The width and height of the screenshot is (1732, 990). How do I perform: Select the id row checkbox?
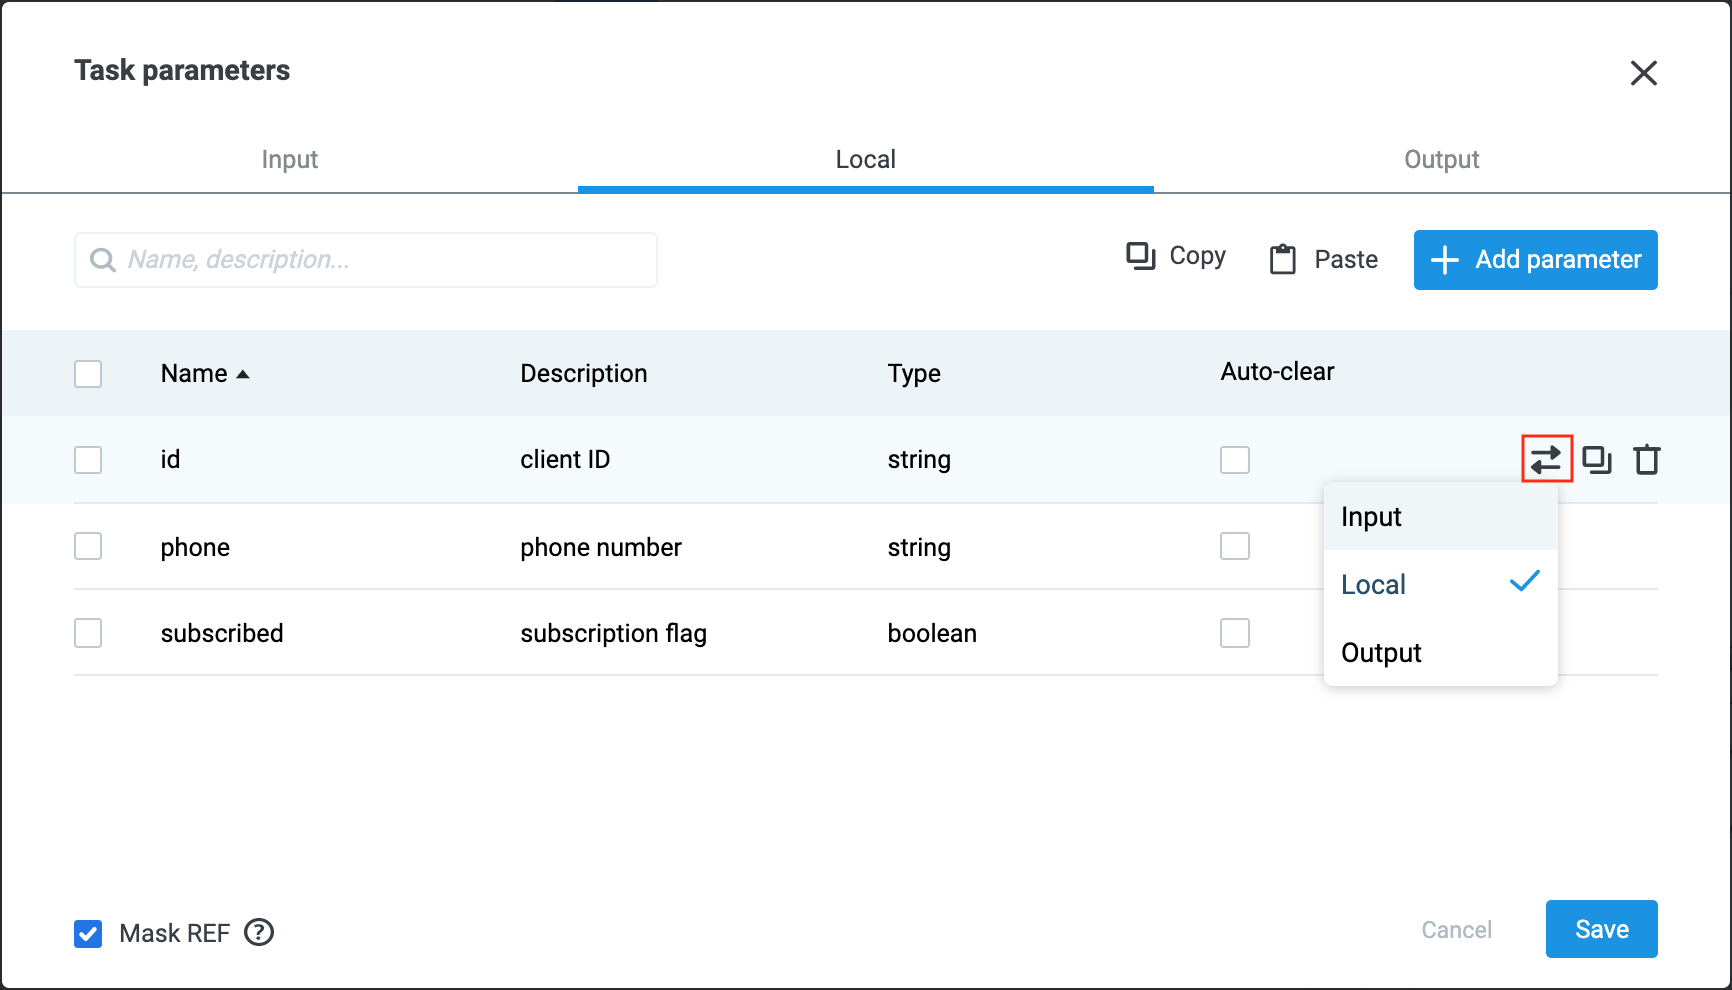[x=88, y=460]
